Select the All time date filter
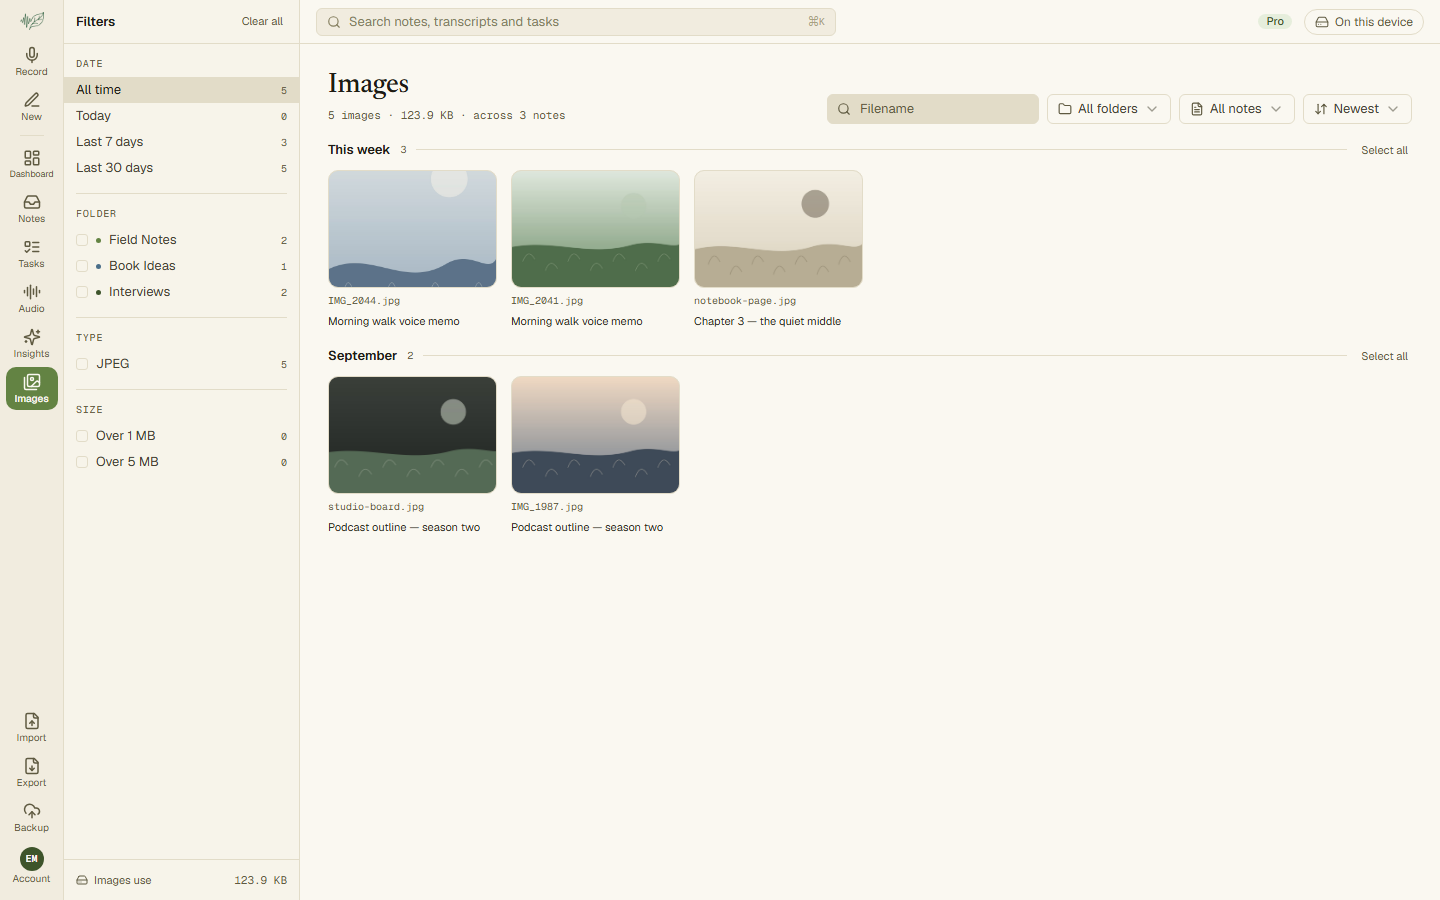1440x900 pixels. pyautogui.click(x=181, y=90)
